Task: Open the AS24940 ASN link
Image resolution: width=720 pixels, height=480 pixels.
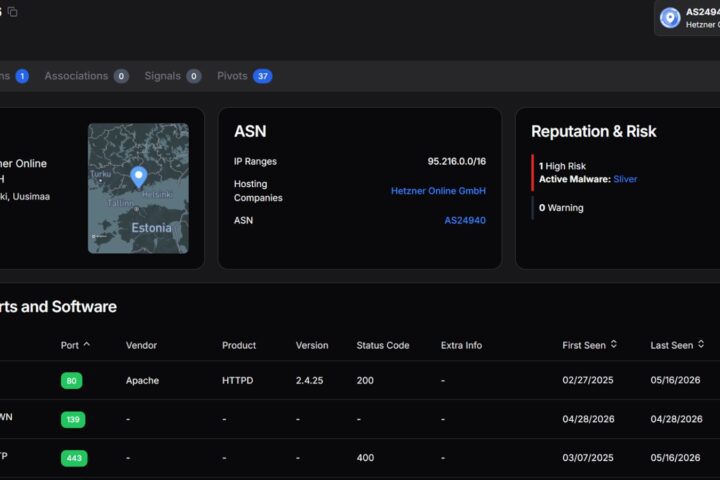Action: click(x=465, y=220)
